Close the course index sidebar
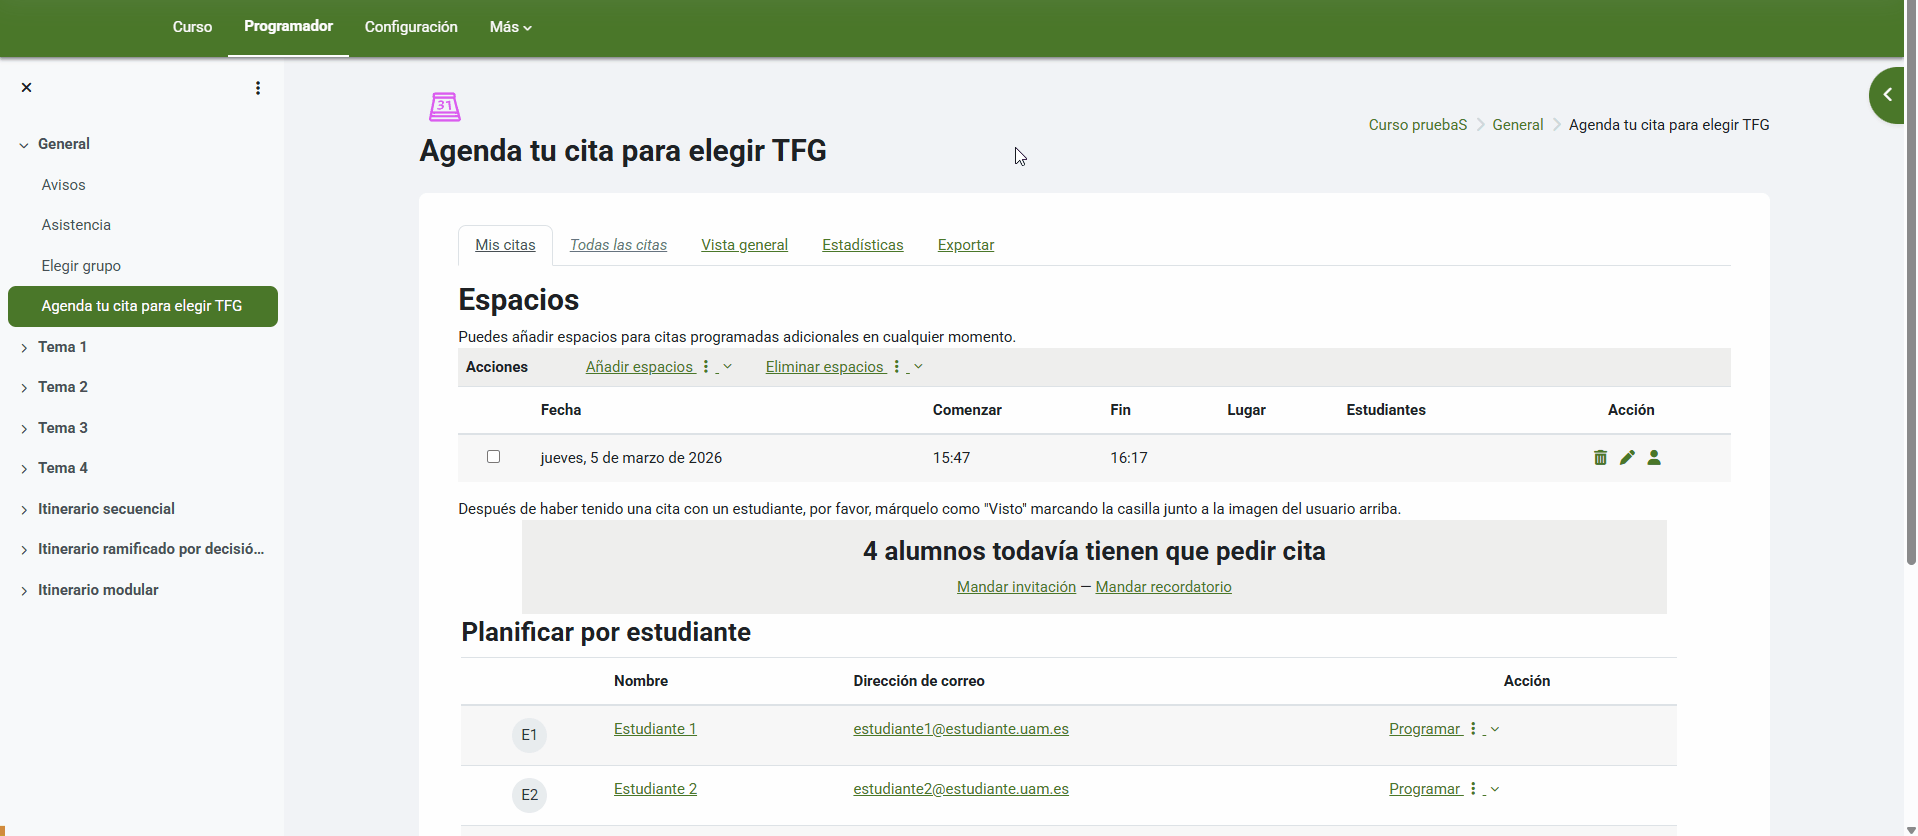Screen dimensions: 1918x836 pyautogui.click(x=27, y=88)
